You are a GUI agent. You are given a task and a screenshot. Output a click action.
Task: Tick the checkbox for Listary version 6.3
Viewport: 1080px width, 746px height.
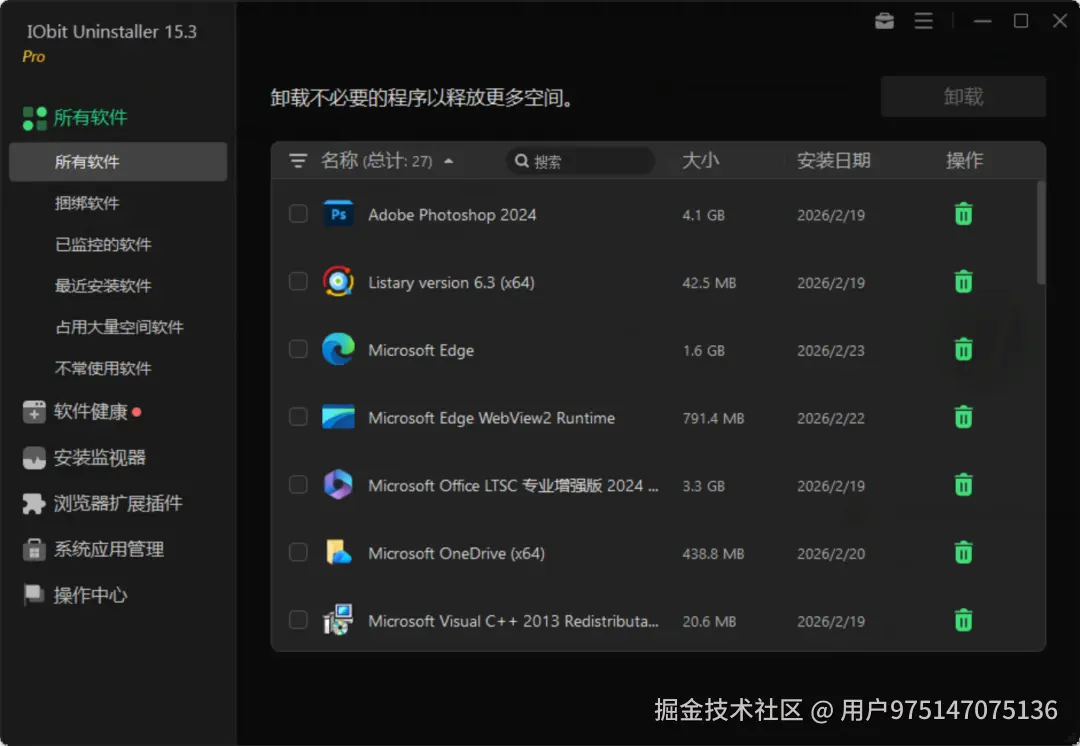pos(298,281)
